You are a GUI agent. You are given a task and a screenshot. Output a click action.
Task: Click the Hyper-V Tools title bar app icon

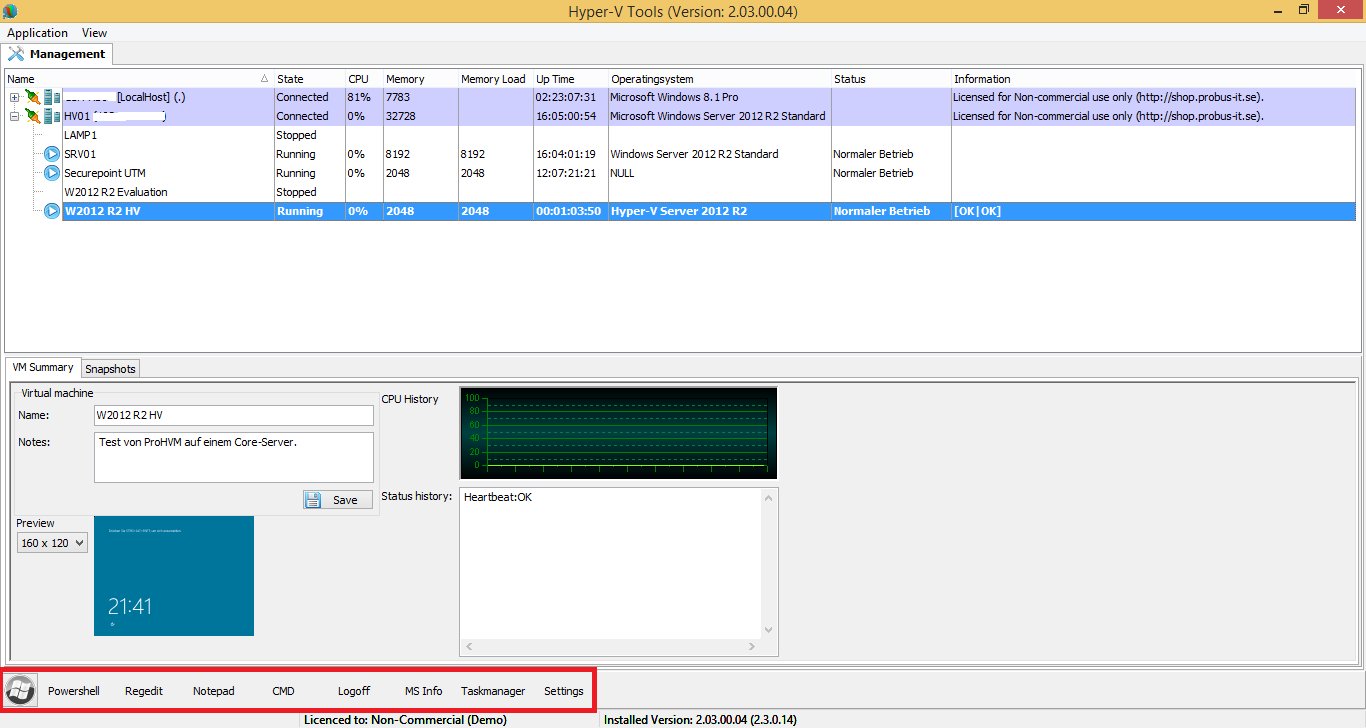(10, 11)
